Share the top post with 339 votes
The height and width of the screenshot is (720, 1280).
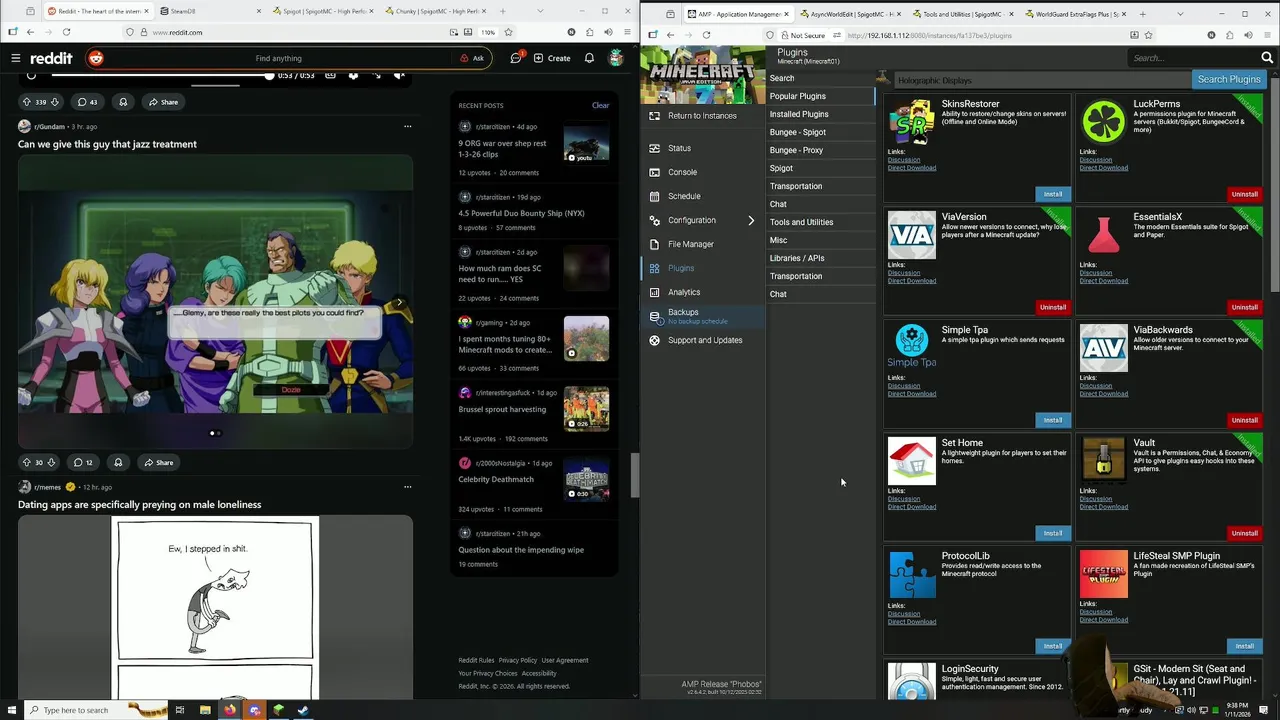(163, 102)
